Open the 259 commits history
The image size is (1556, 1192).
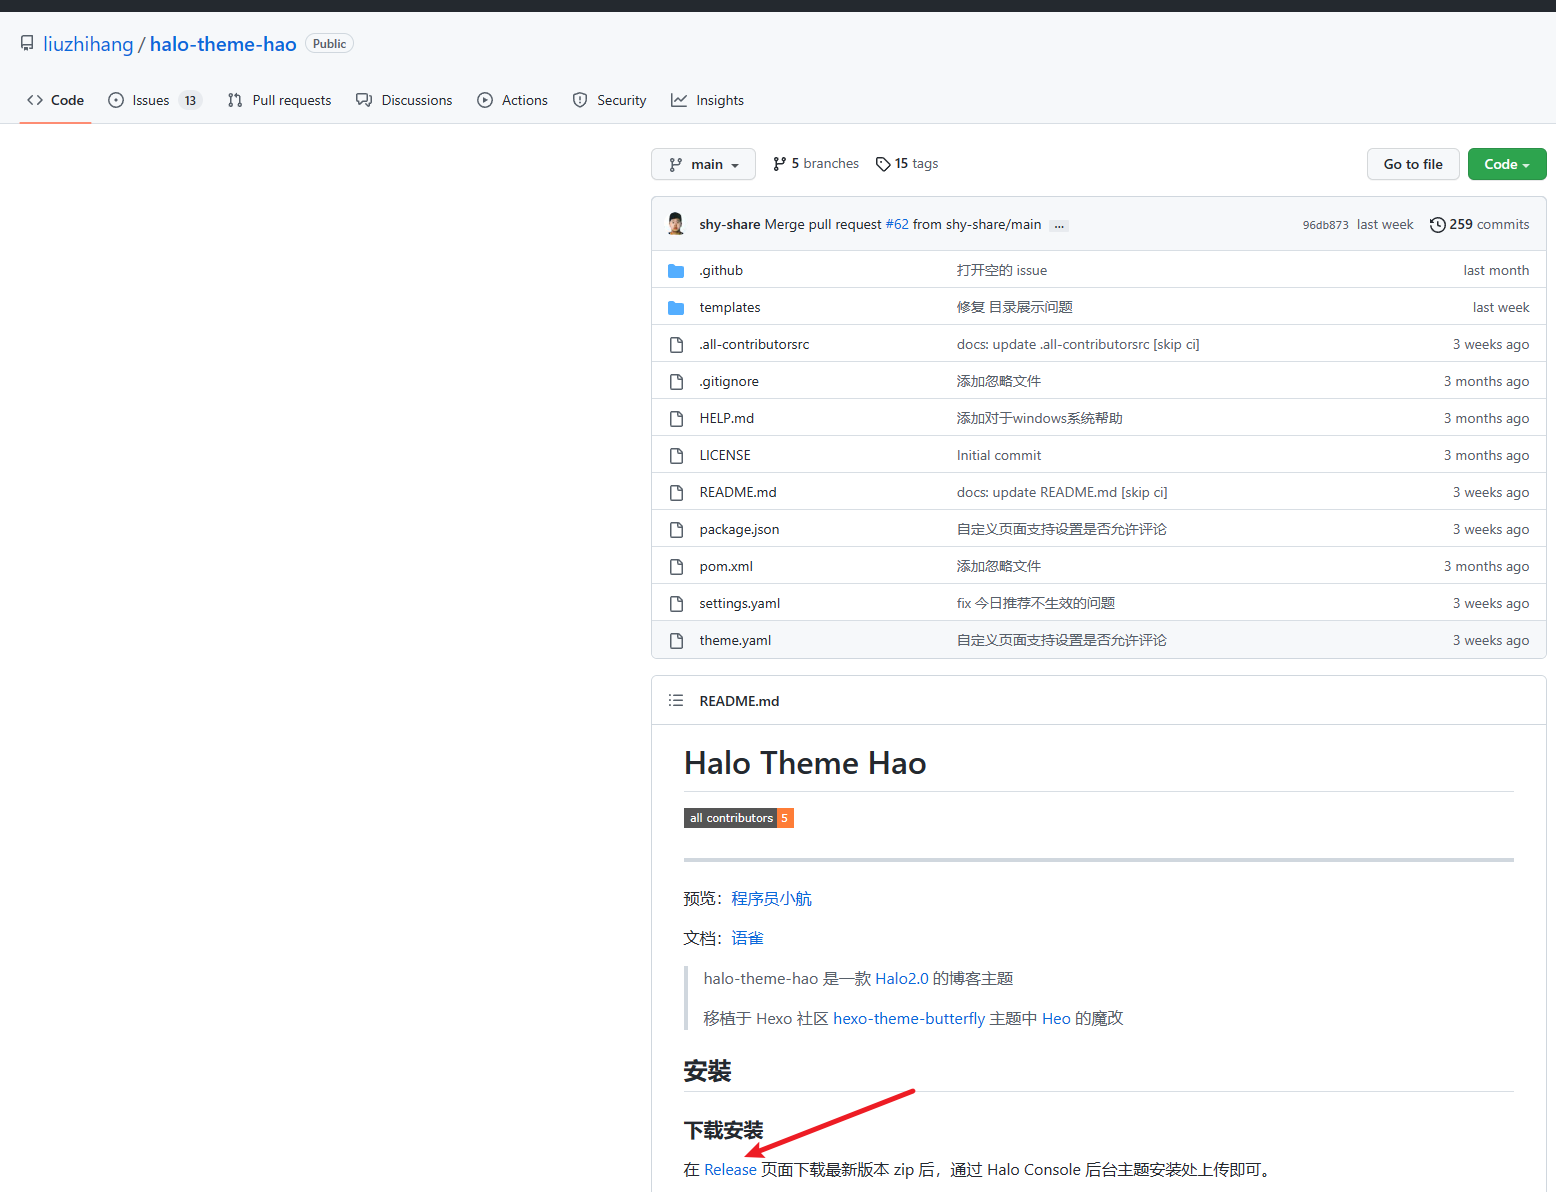(x=1479, y=224)
